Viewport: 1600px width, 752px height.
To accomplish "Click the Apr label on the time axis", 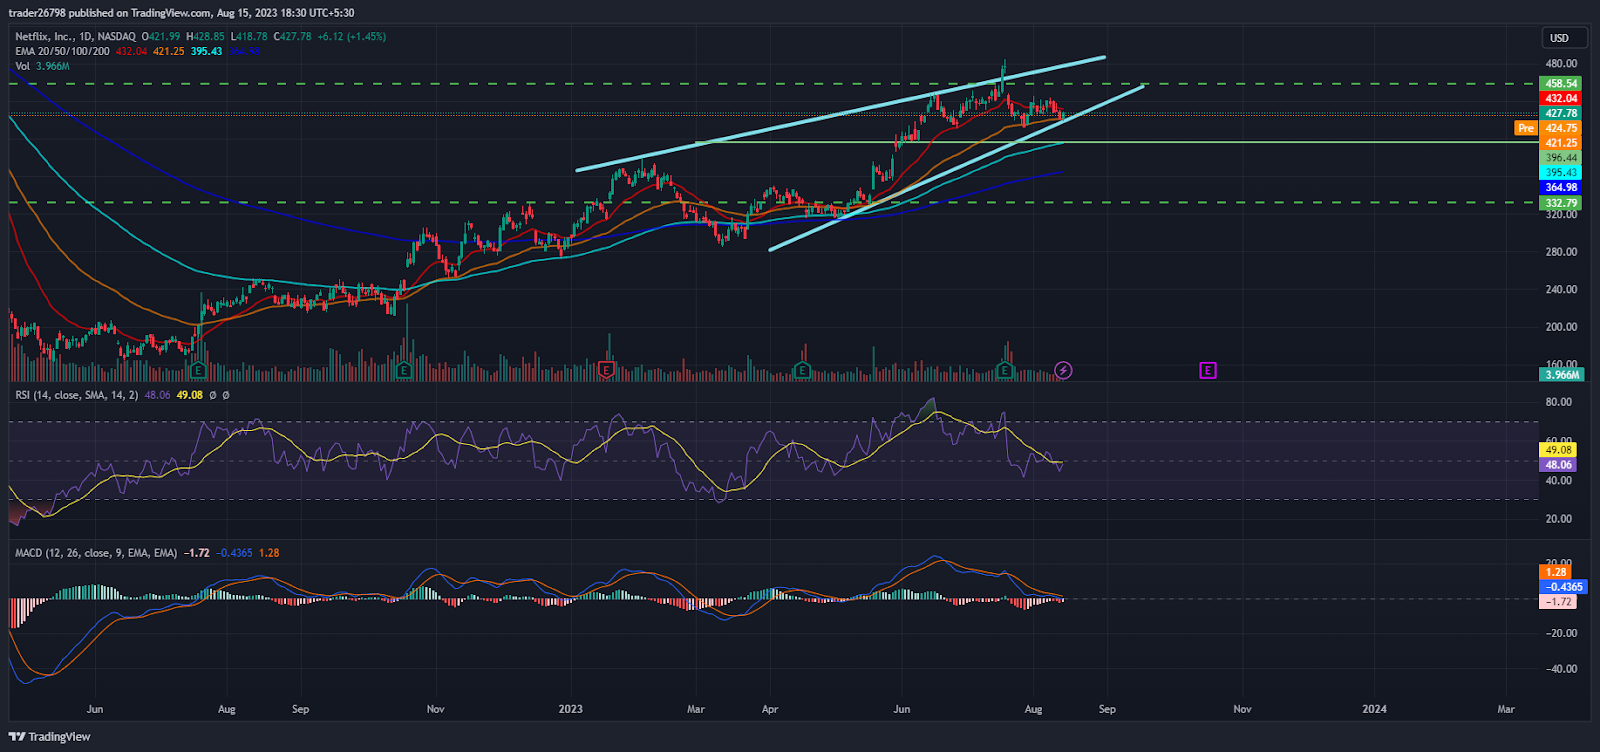I will tap(770, 709).
